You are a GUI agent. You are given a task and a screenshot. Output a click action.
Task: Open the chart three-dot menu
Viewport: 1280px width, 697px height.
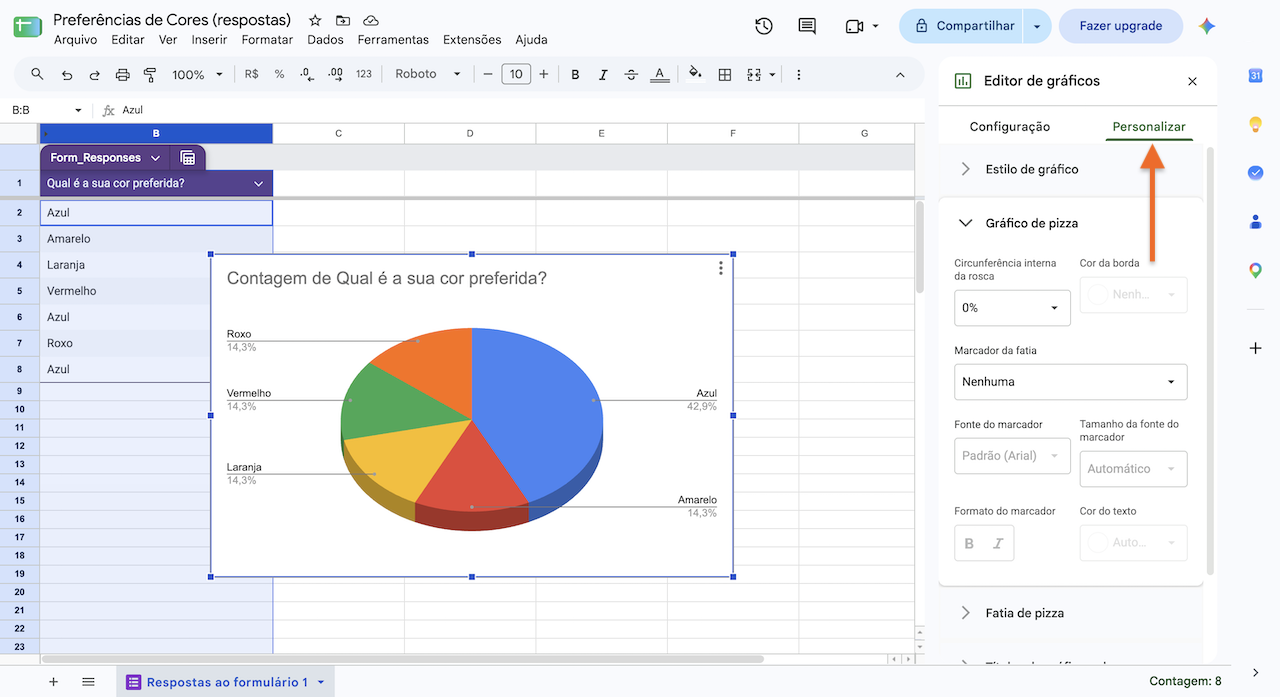tap(721, 268)
